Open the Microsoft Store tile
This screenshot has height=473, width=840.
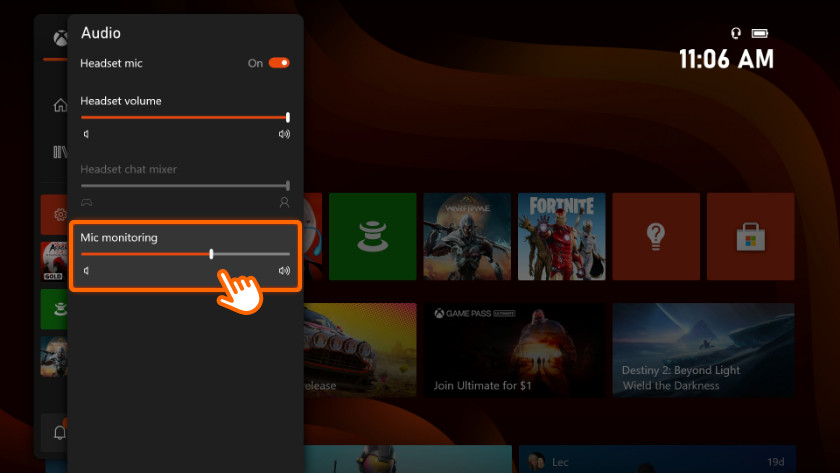point(750,236)
